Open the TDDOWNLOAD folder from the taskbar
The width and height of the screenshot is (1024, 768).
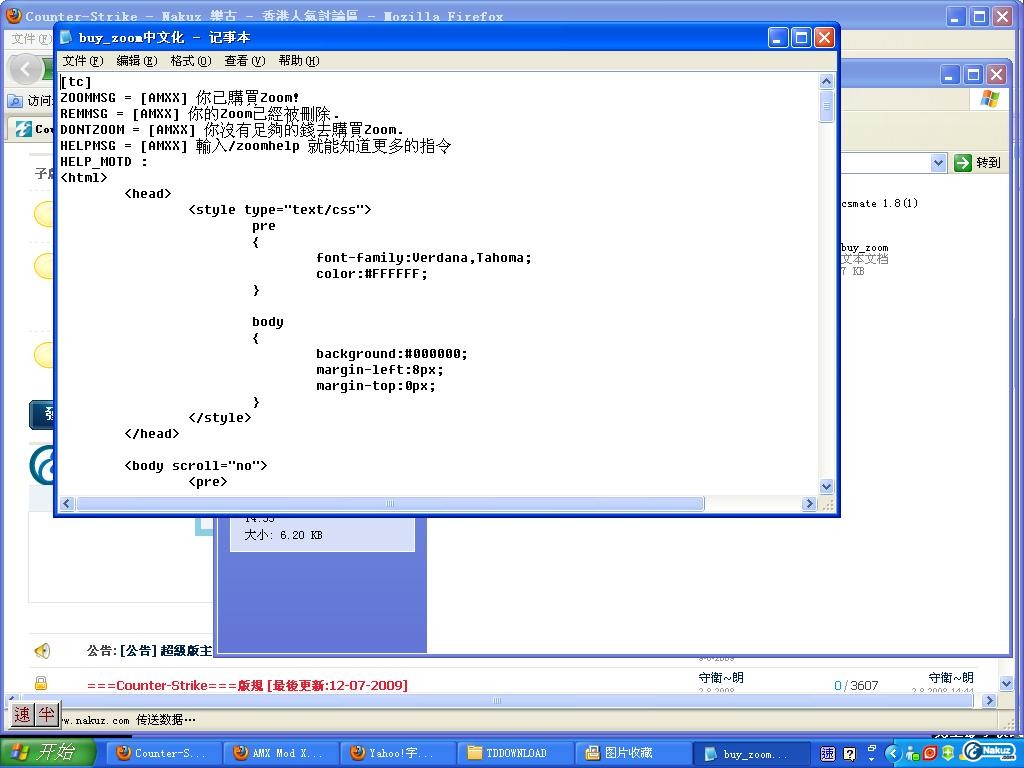click(516, 754)
